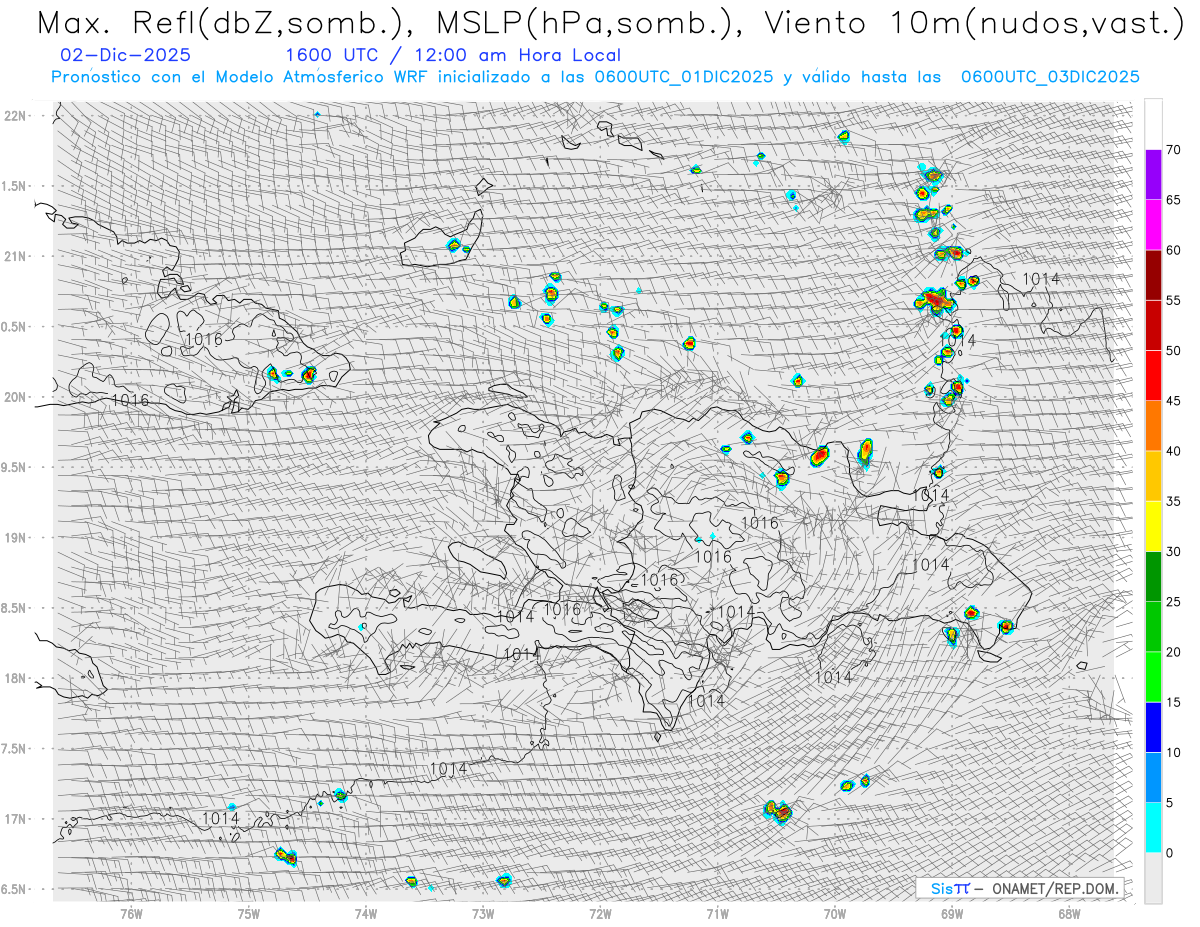The image size is (1200, 927).
Task: Click the valid-until time '0600UTC_03DIC2025'
Action: tap(1050, 77)
